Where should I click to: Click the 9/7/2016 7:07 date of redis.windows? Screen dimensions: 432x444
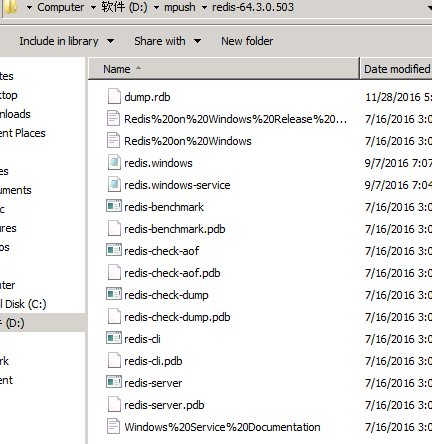click(398, 163)
